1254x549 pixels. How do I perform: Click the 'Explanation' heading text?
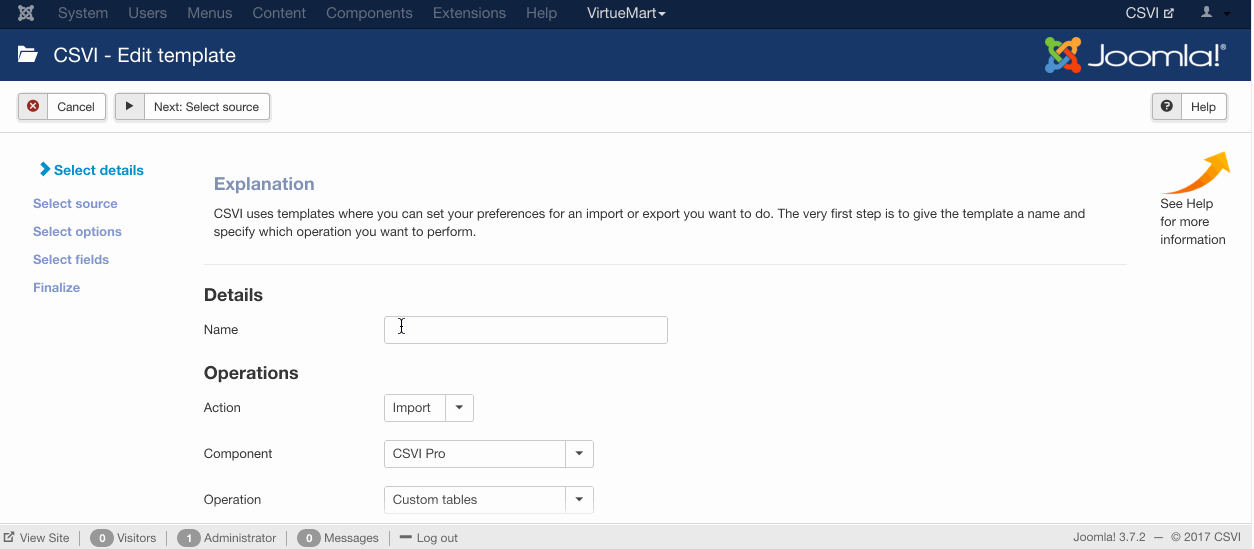pos(264,184)
